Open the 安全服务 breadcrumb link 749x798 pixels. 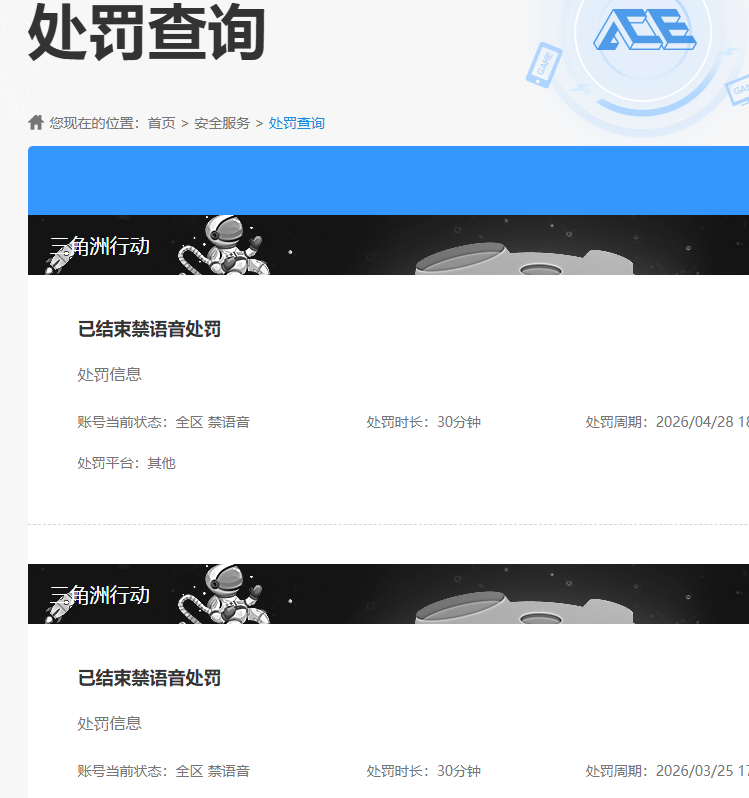222,123
